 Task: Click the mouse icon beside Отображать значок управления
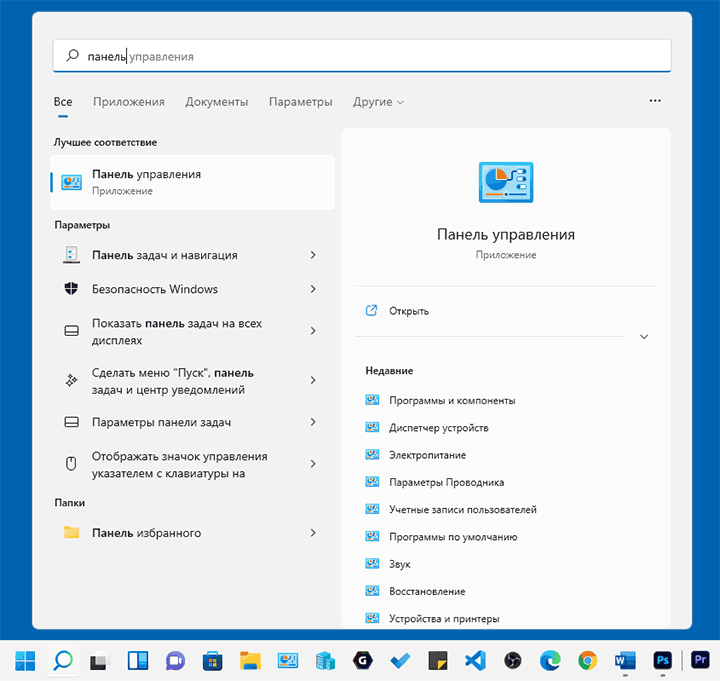[x=71, y=464]
